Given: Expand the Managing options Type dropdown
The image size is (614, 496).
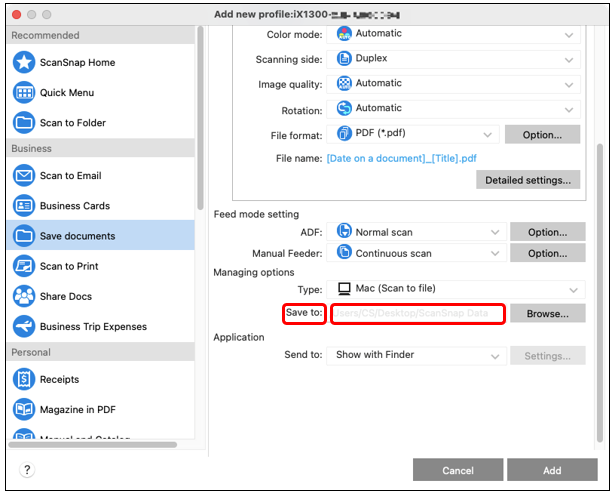Looking at the screenshot, I should 456,289.
